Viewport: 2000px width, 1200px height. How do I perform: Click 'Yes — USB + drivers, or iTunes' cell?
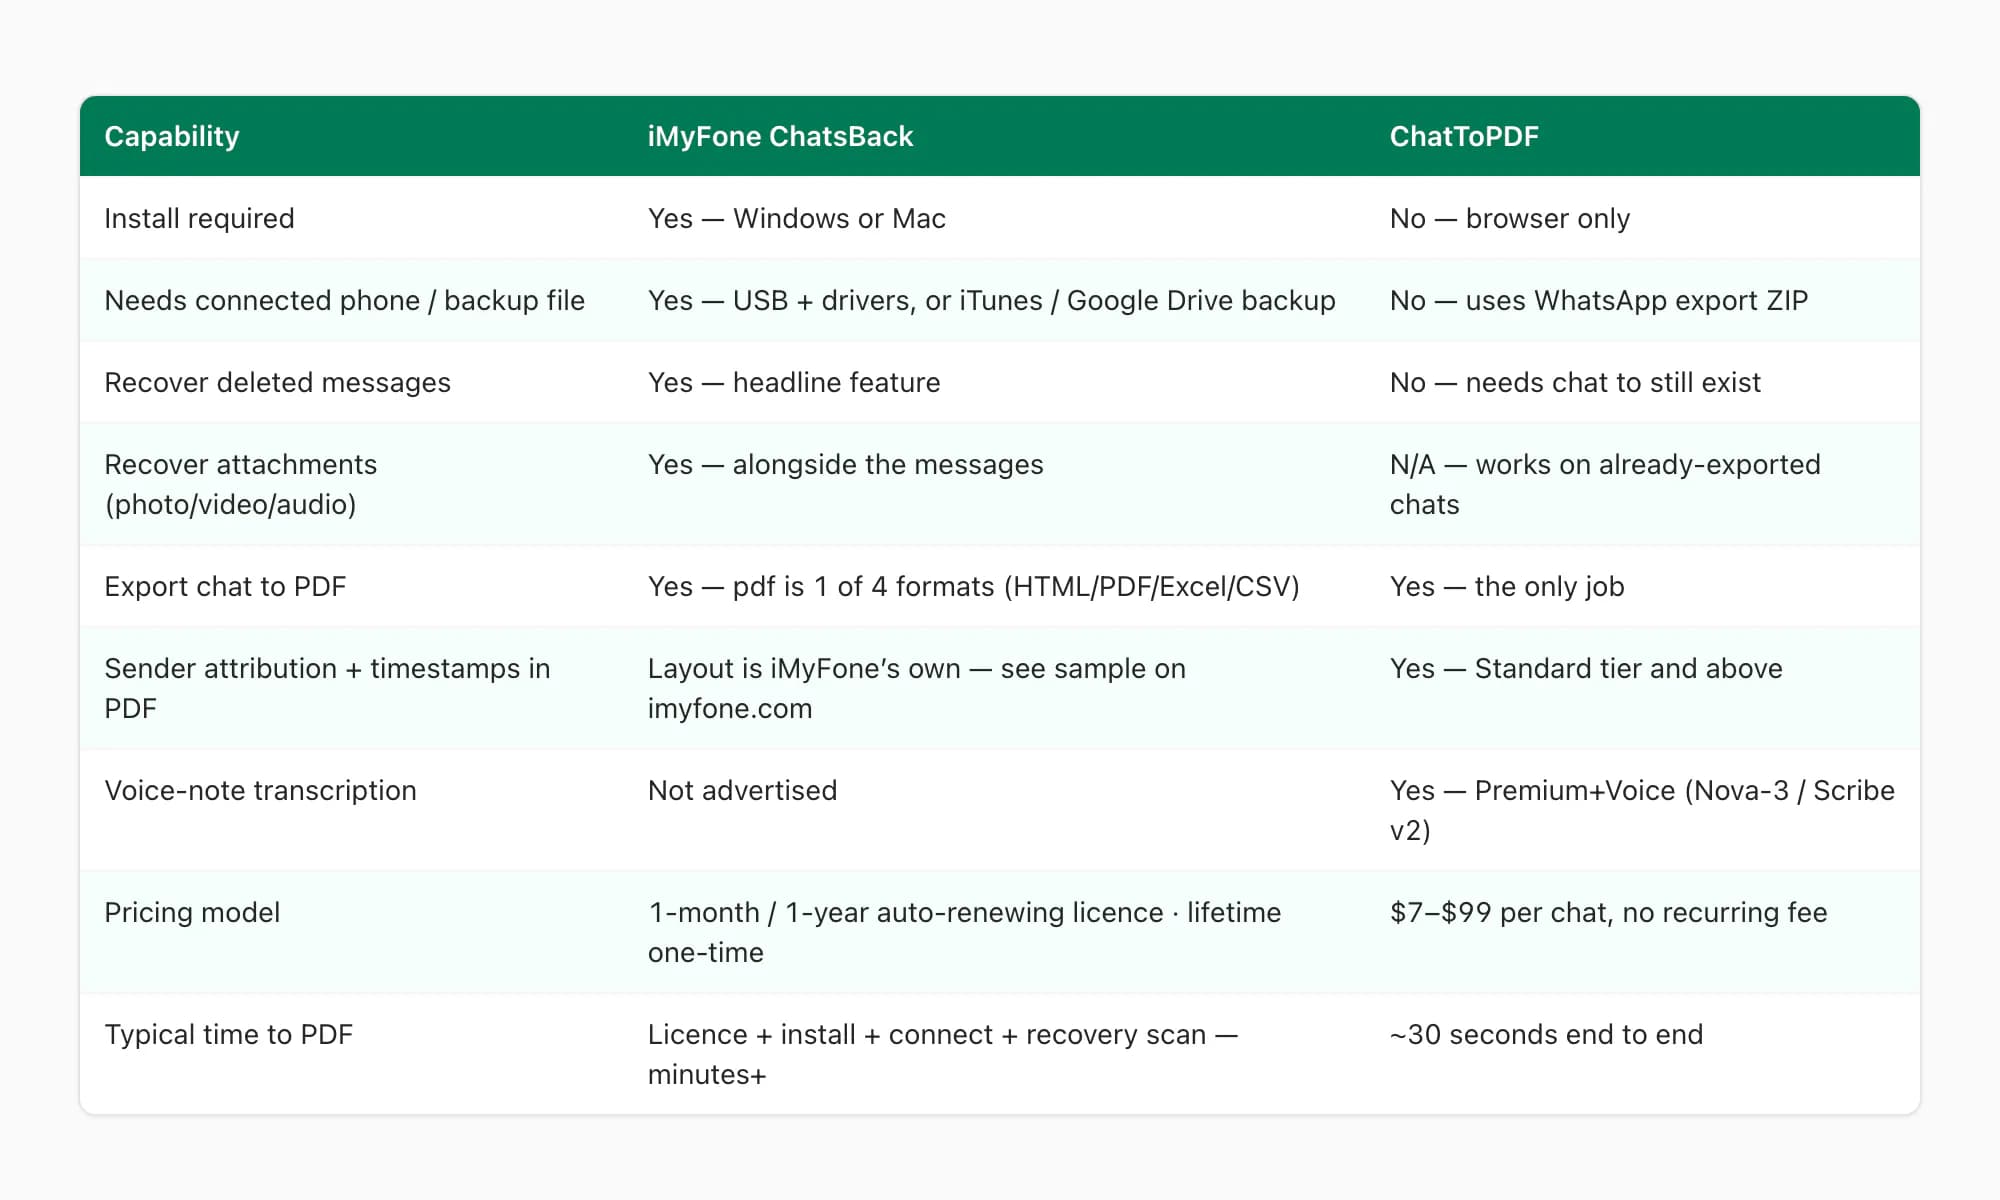tap(991, 300)
